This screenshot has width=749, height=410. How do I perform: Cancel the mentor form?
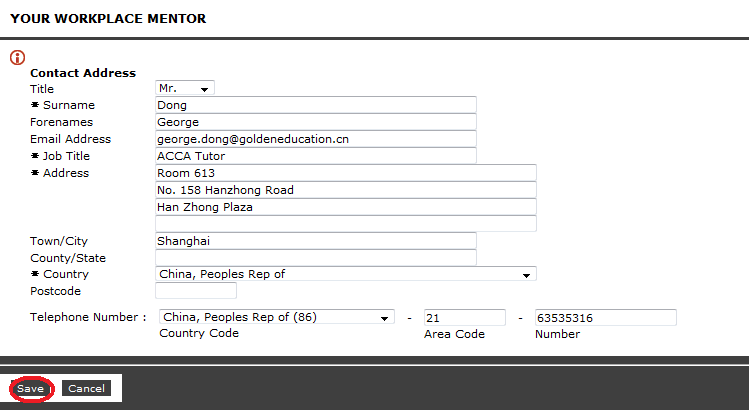coord(86,388)
